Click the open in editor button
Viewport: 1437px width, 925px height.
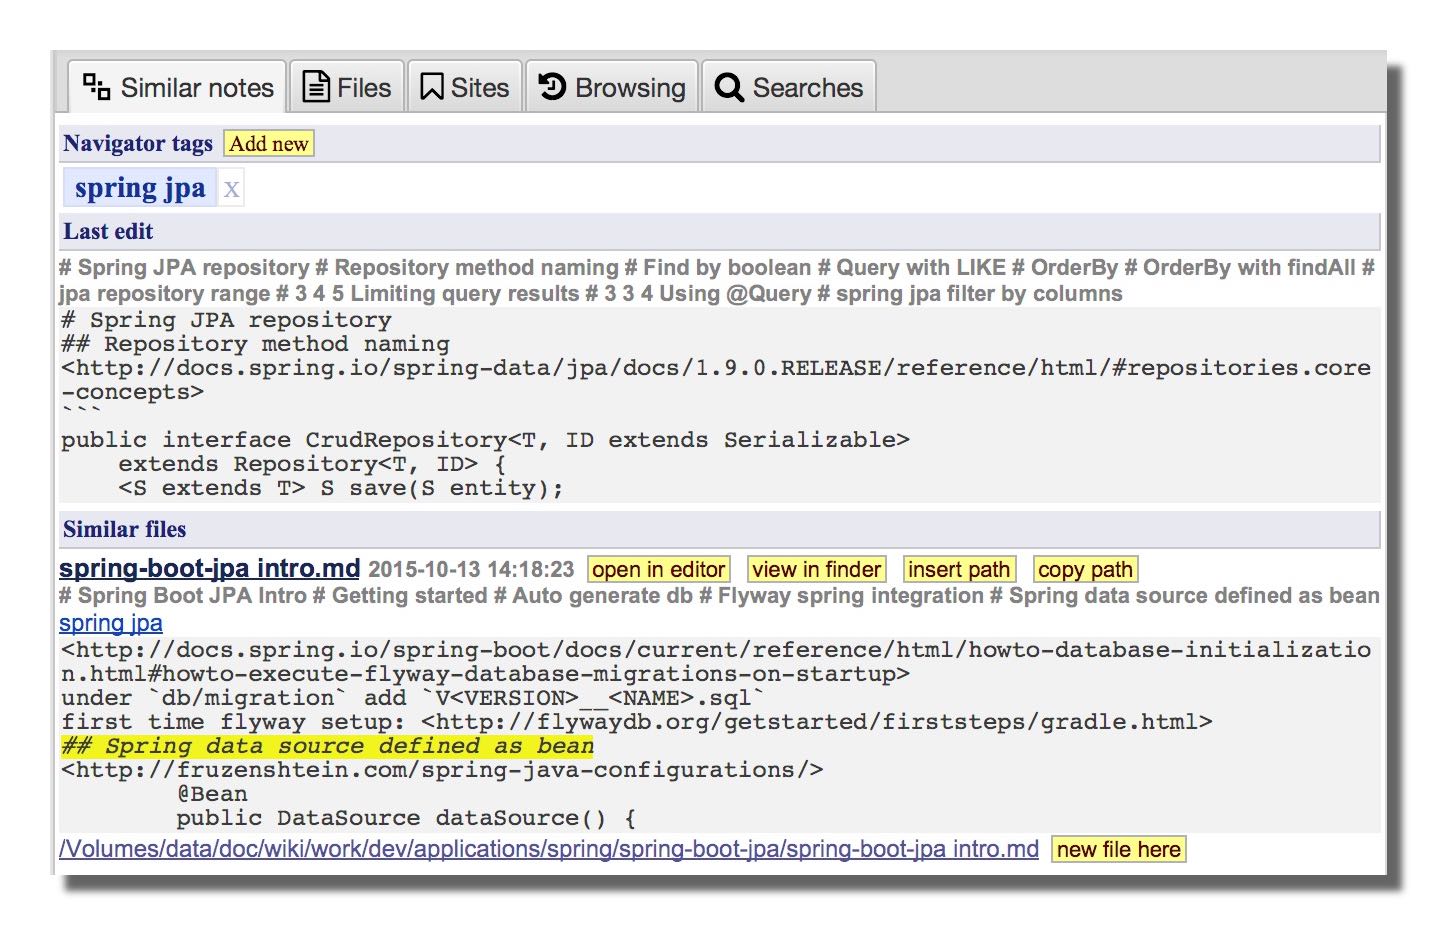[659, 569]
